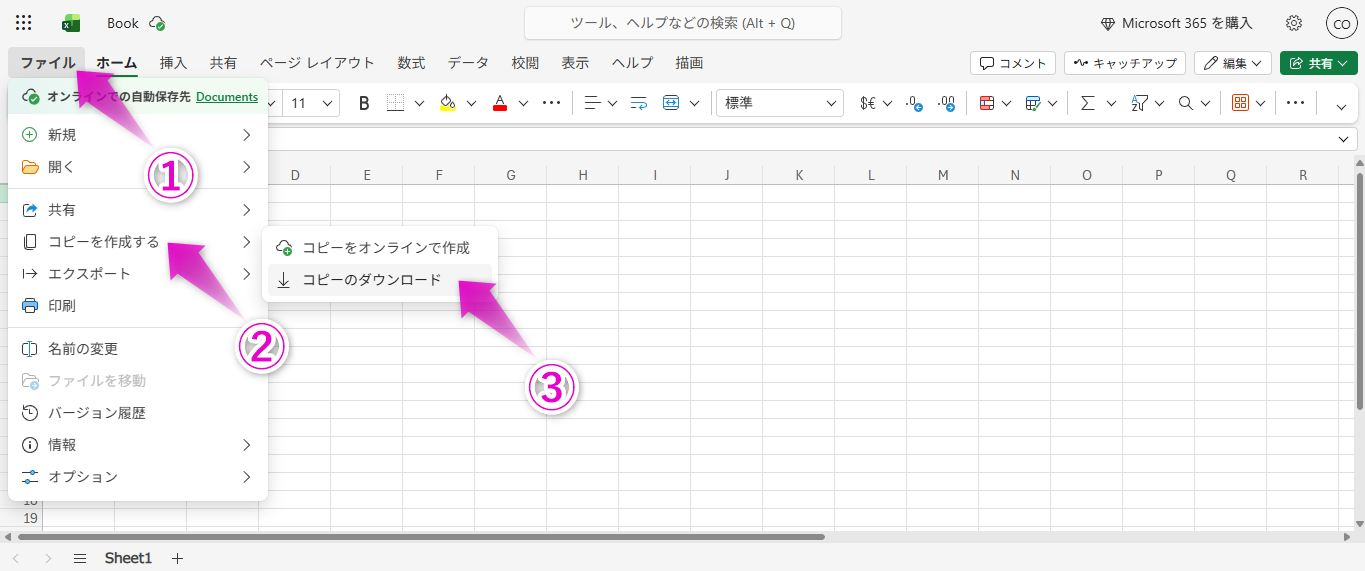Viewport: 1365px width, 571px height.
Task: Open the settings gear
Action: 1294,23
